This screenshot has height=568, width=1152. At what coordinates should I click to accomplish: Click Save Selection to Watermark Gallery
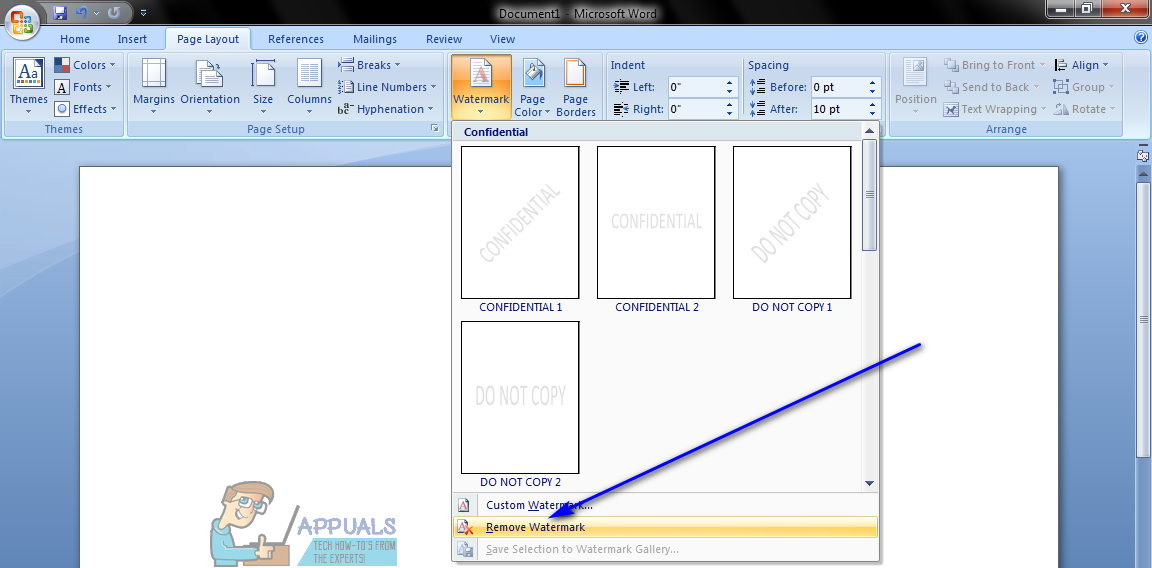666,549
